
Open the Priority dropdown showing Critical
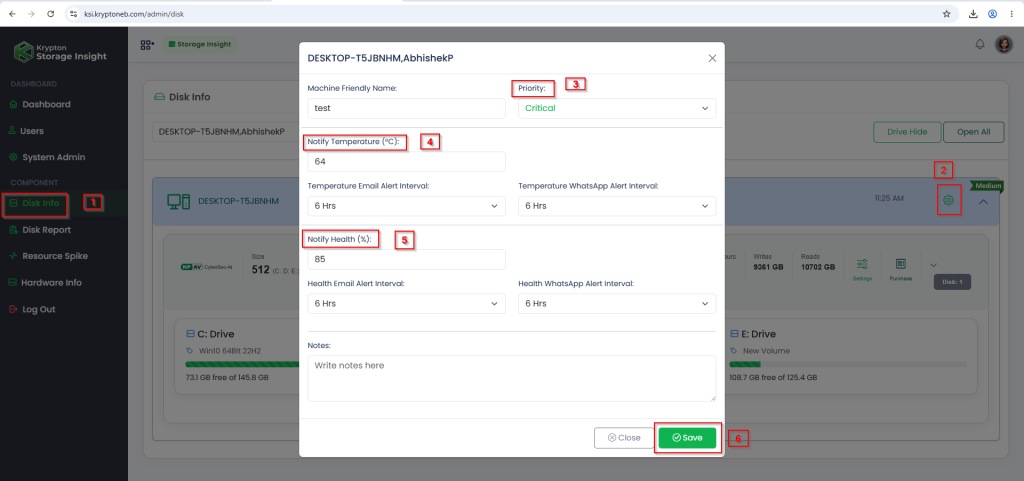(x=617, y=108)
